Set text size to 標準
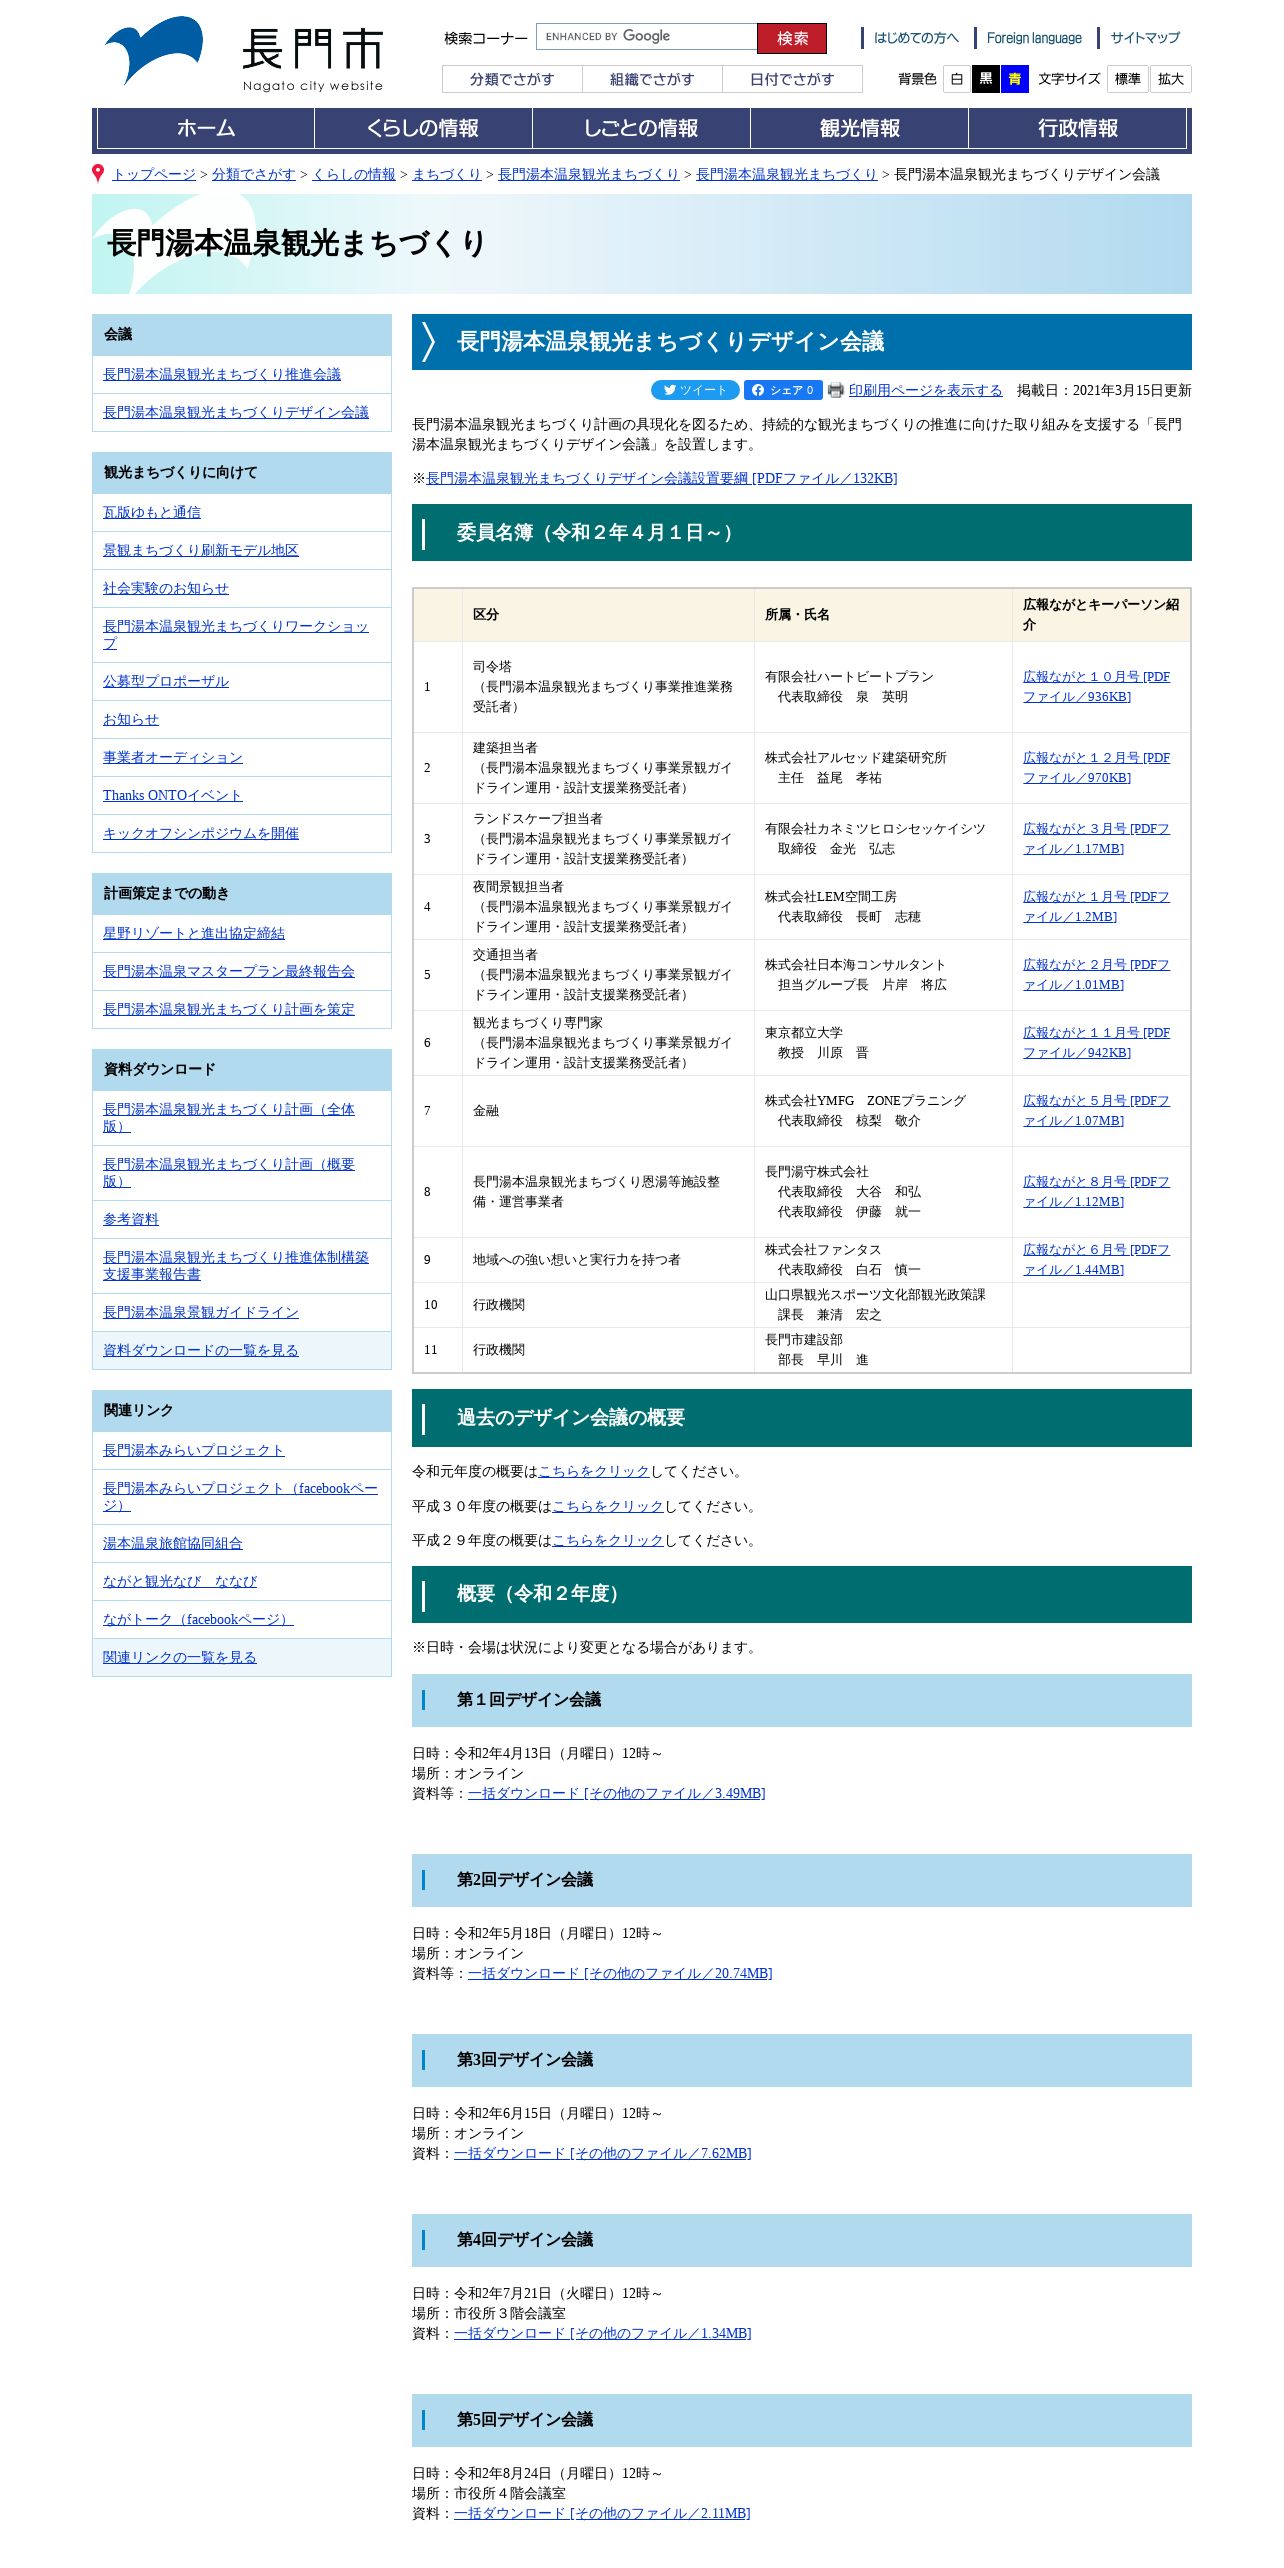 tap(1127, 79)
